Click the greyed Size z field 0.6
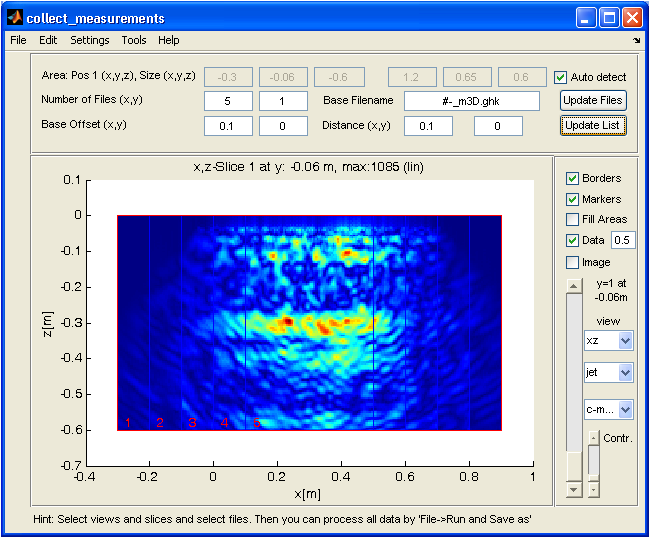 click(x=522, y=77)
